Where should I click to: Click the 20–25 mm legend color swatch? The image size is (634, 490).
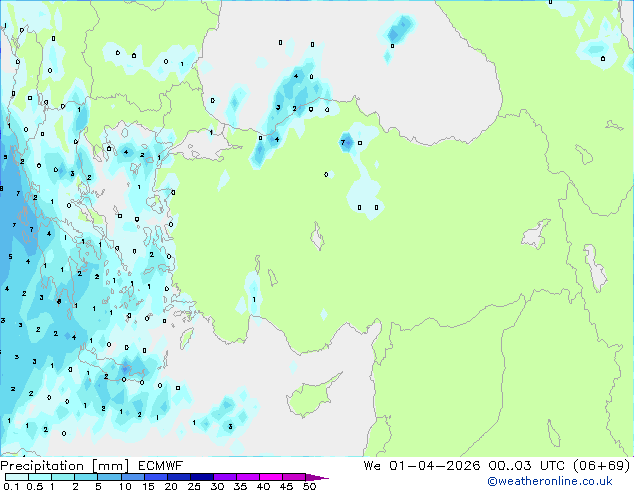coord(178,477)
